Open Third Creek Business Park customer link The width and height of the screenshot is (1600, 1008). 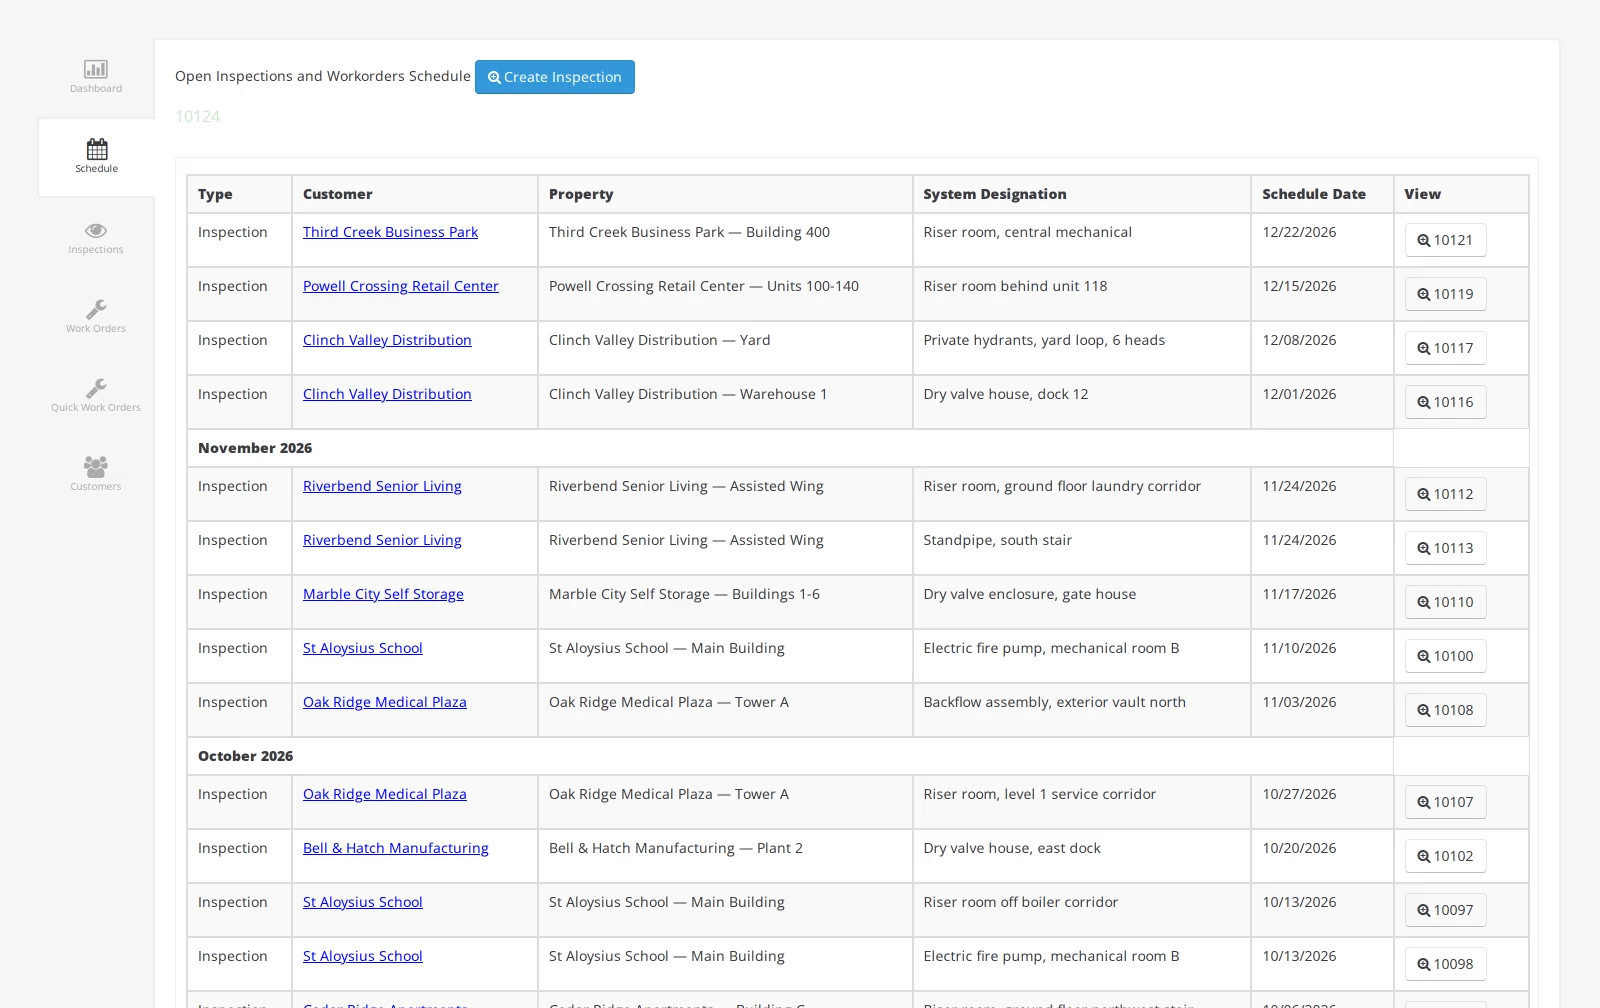click(390, 232)
